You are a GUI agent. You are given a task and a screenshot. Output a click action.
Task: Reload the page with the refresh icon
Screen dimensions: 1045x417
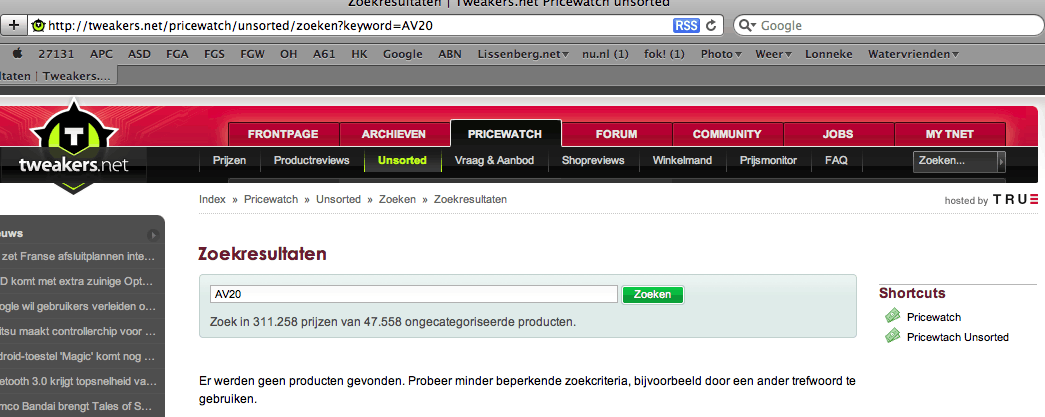711,26
